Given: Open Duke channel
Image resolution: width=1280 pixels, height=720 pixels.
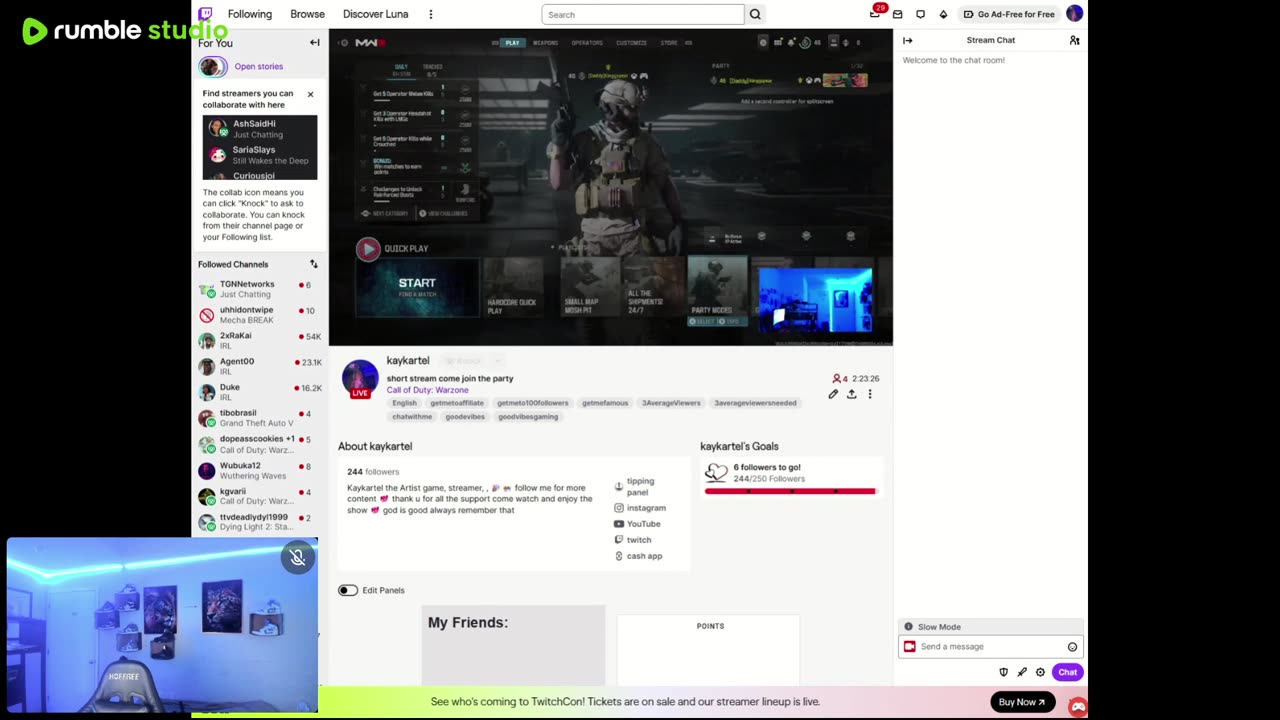Looking at the screenshot, I should point(258,392).
